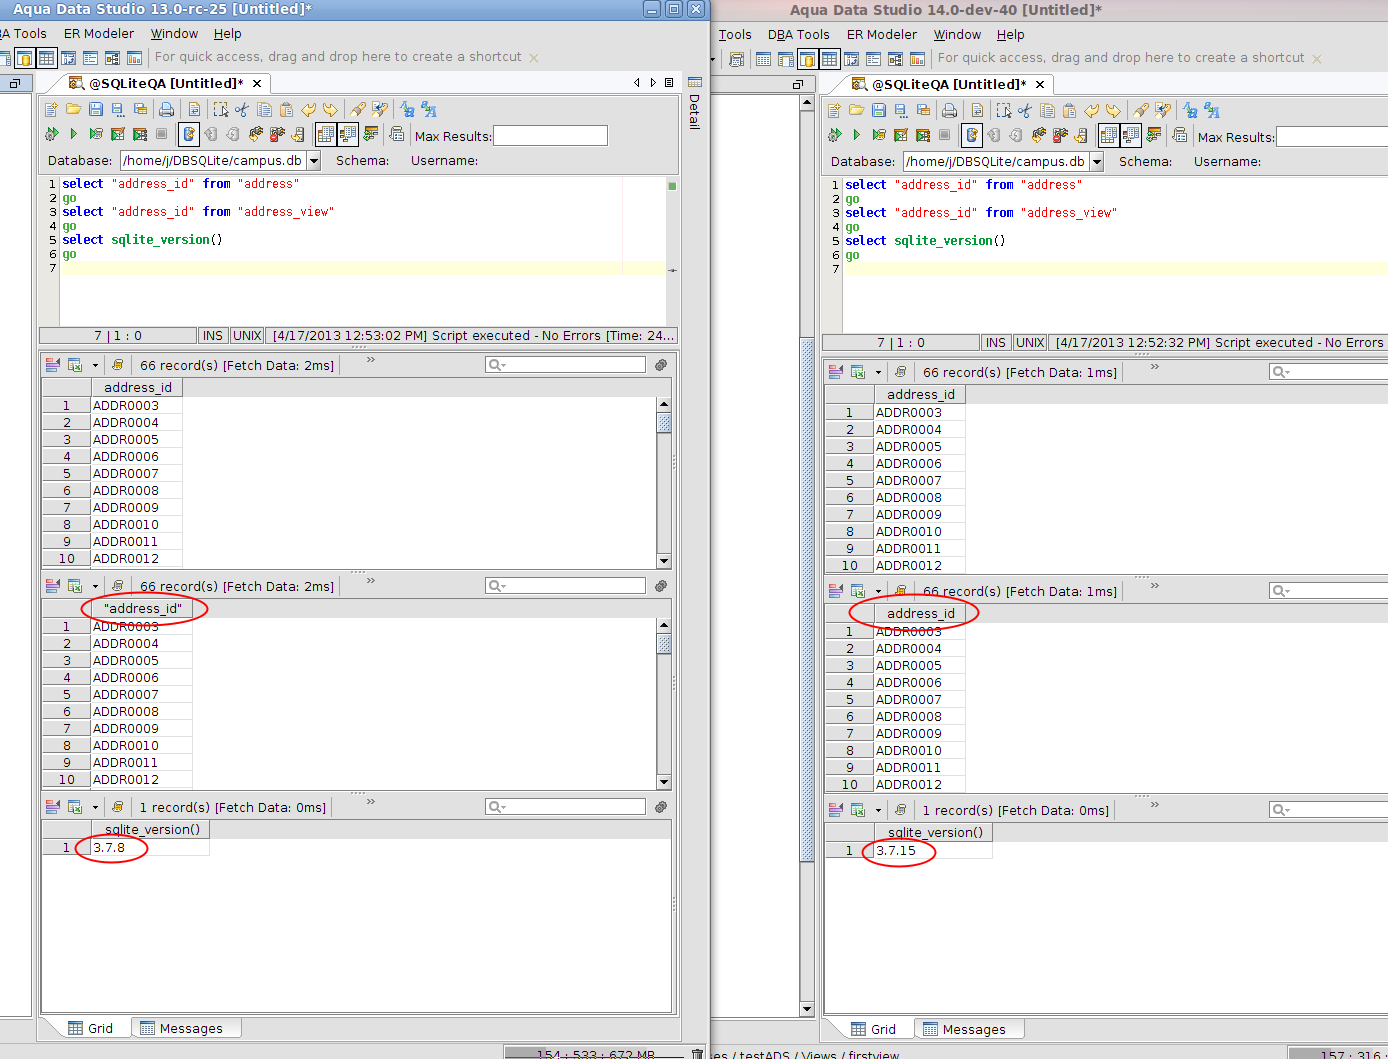Click the Commit transaction icon in the left window

(x=211, y=134)
